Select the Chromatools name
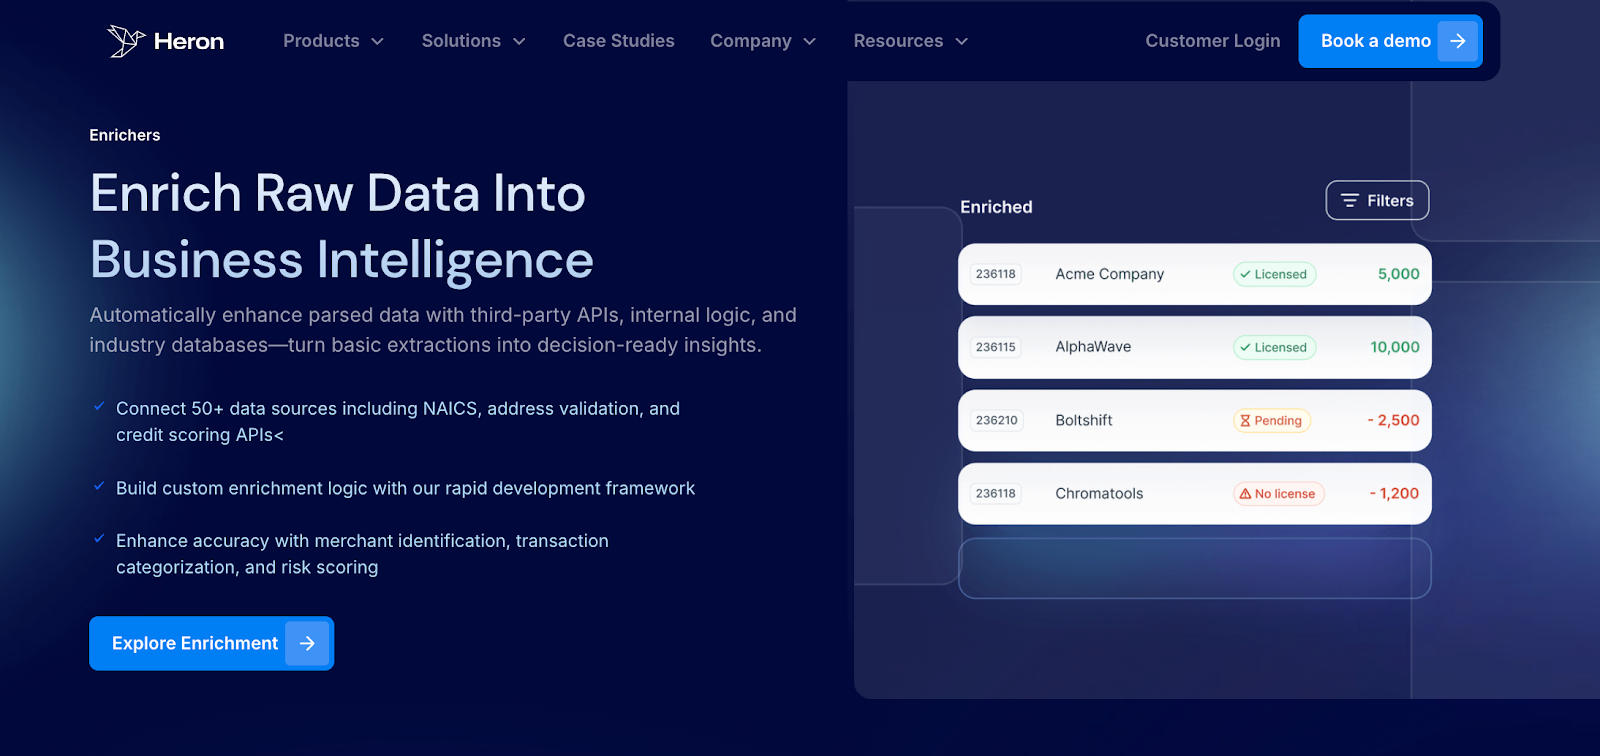This screenshot has height=756, width=1600. coord(1099,493)
